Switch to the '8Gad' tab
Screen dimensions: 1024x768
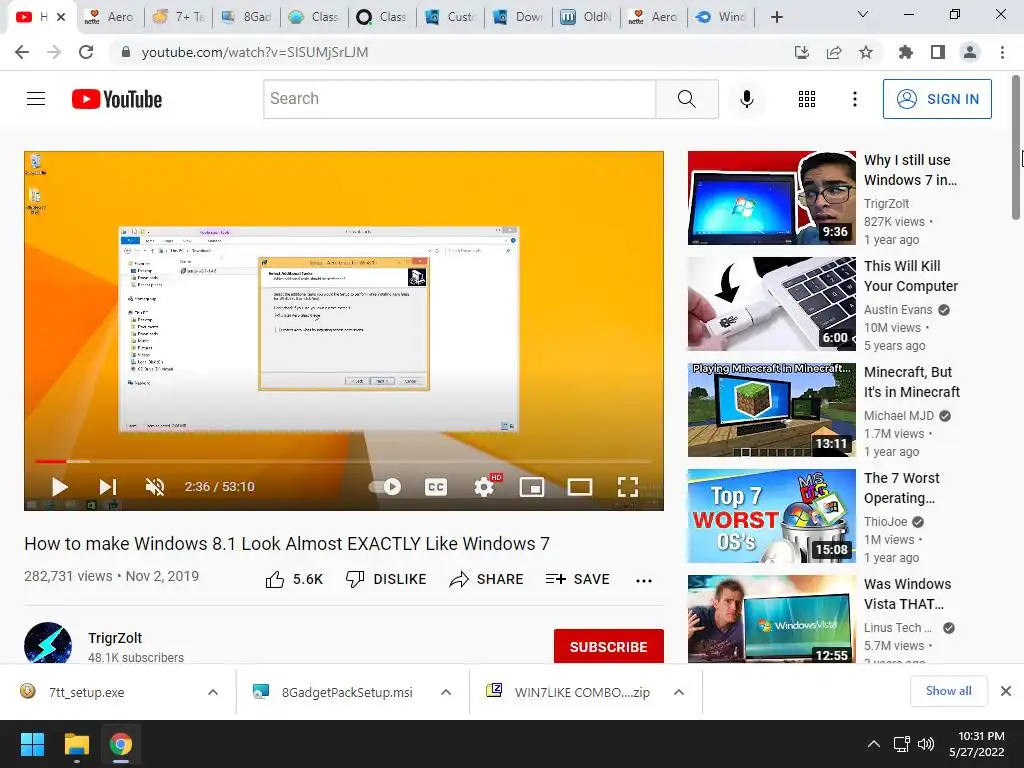246,17
